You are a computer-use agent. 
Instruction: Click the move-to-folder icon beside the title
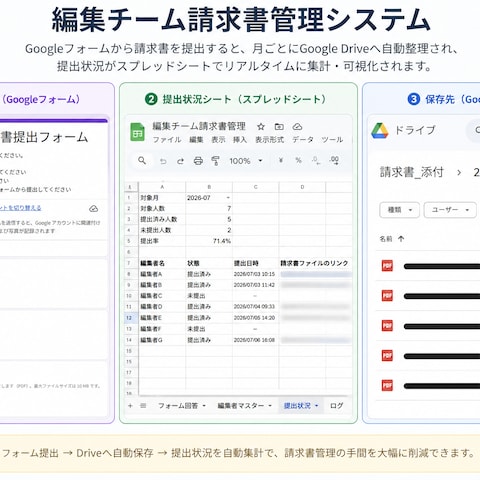coord(279,127)
